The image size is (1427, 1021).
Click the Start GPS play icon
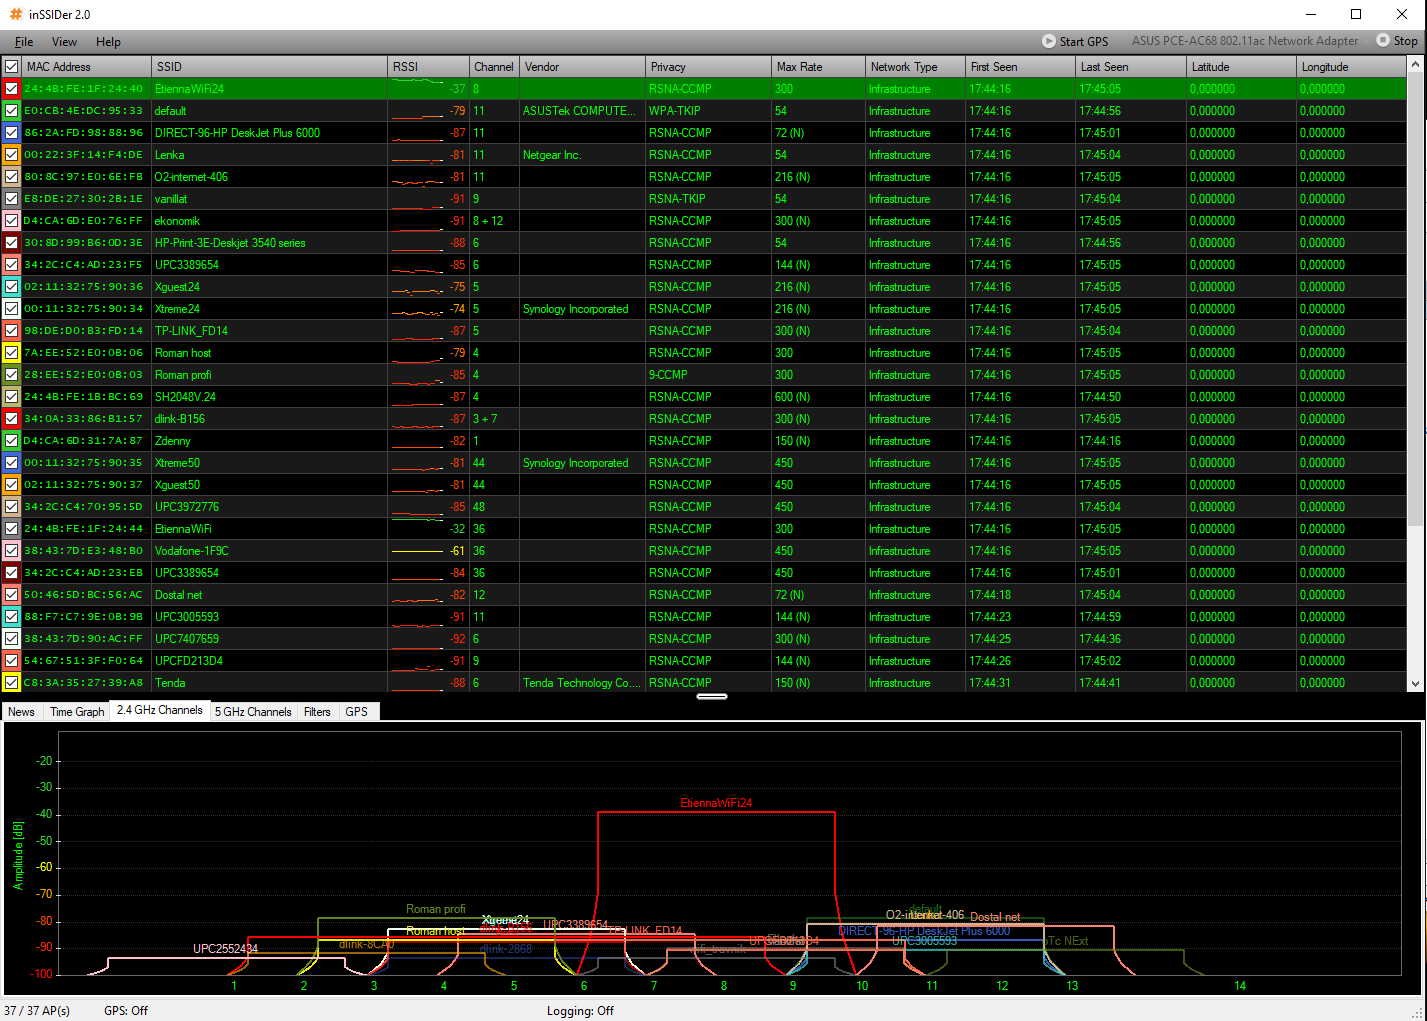pyautogui.click(x=1048, y=41)
